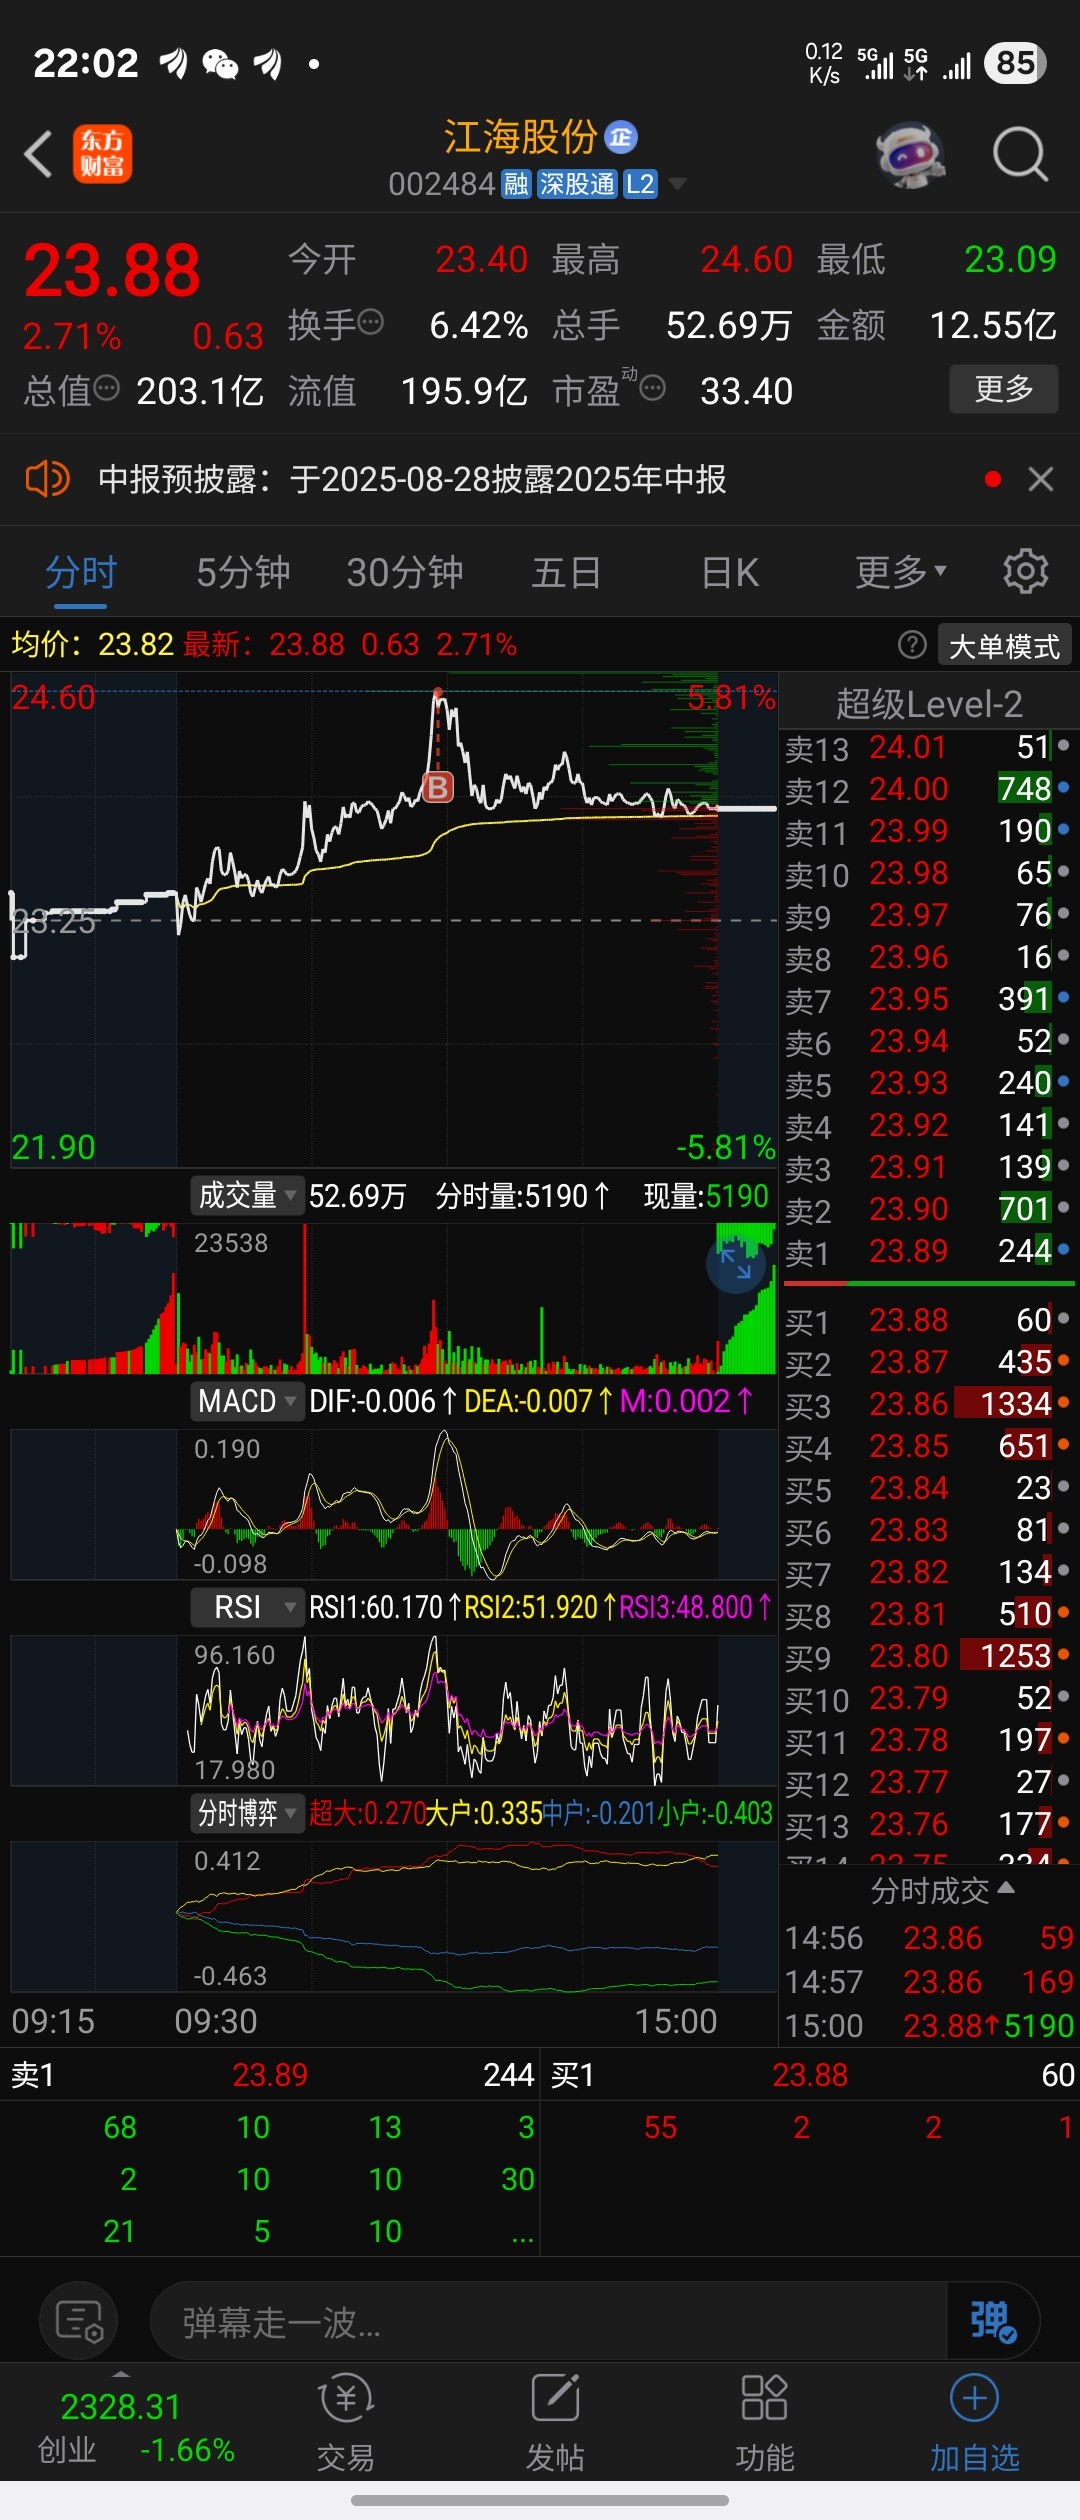Tap the search magnifier icon
This screenshot has width=1080, height=2520.
1020,155
